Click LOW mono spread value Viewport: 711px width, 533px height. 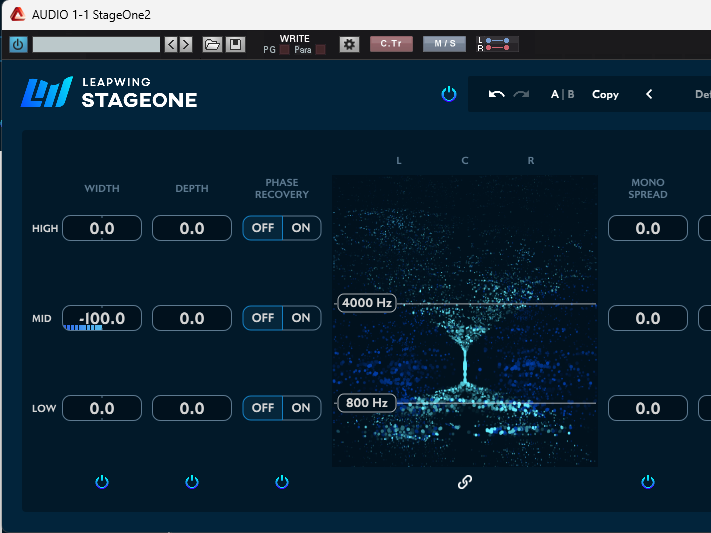[x=648, y=408]
